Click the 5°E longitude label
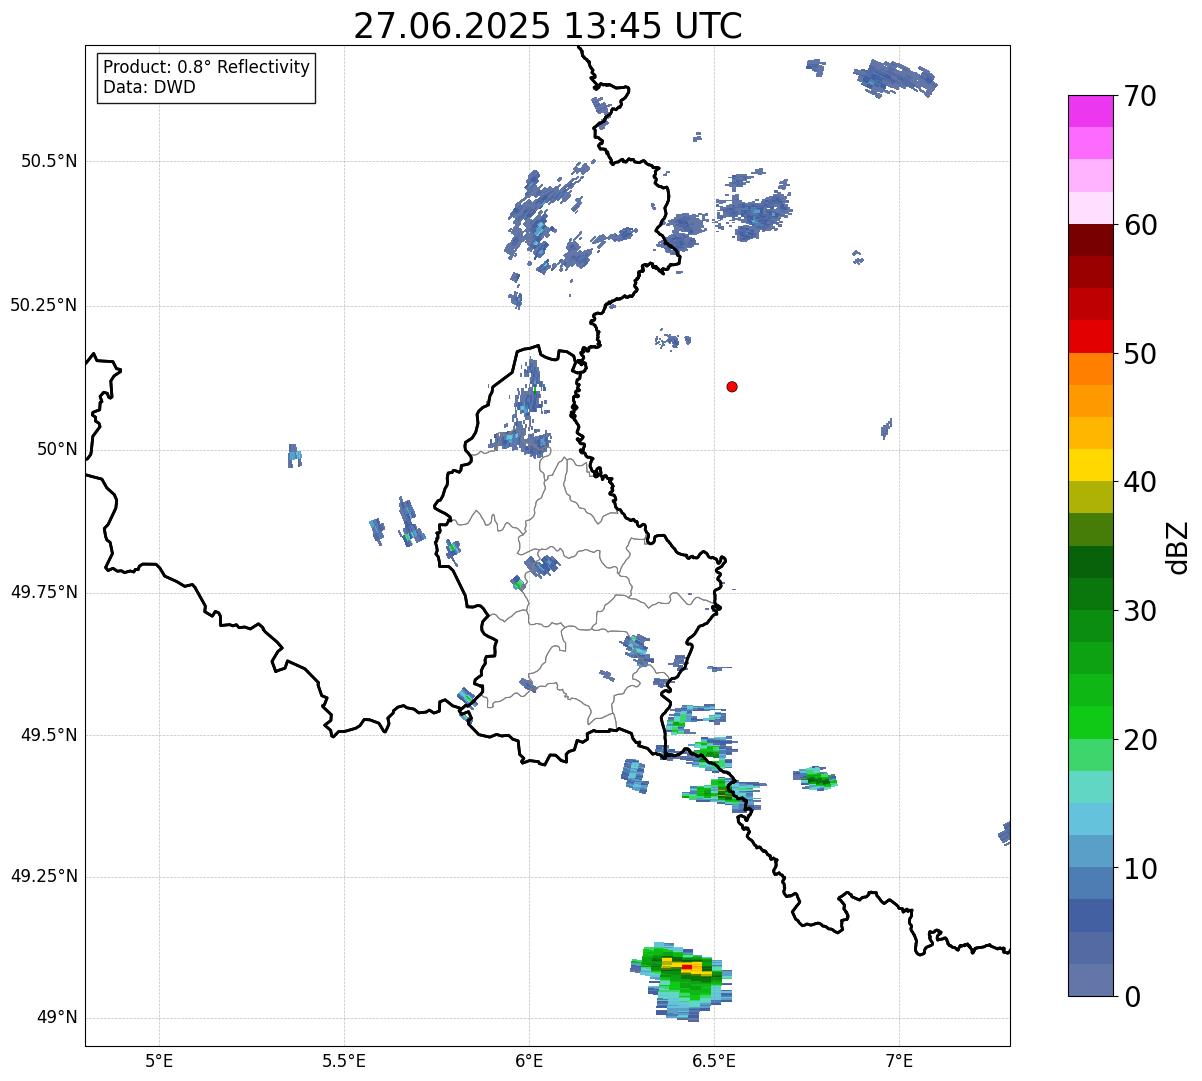The width and height of the screenshot is (1202, 1081). point(159,1061)
